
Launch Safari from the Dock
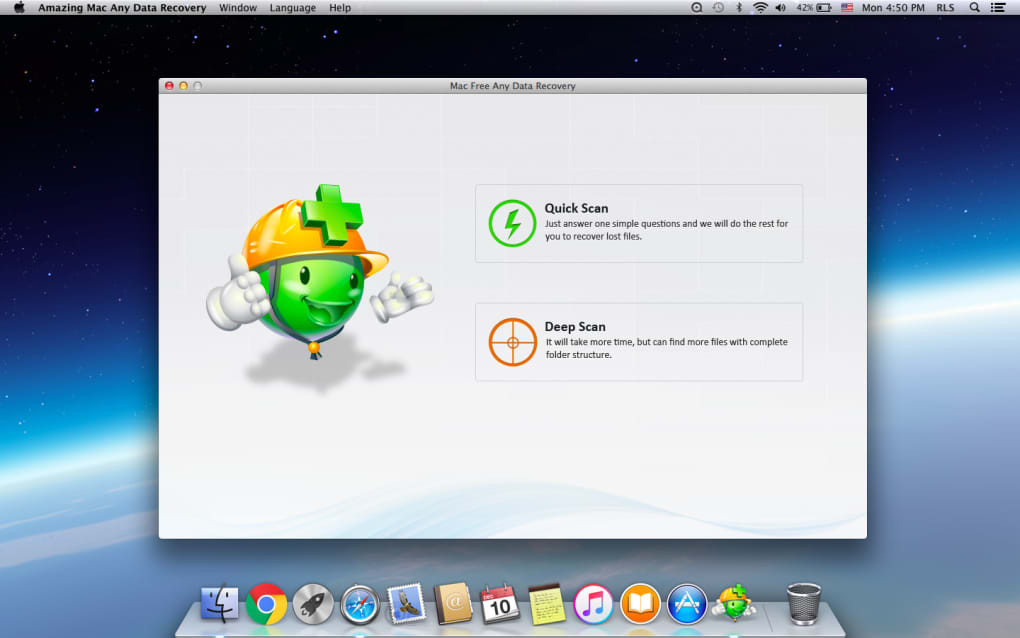tap(360, 605)
